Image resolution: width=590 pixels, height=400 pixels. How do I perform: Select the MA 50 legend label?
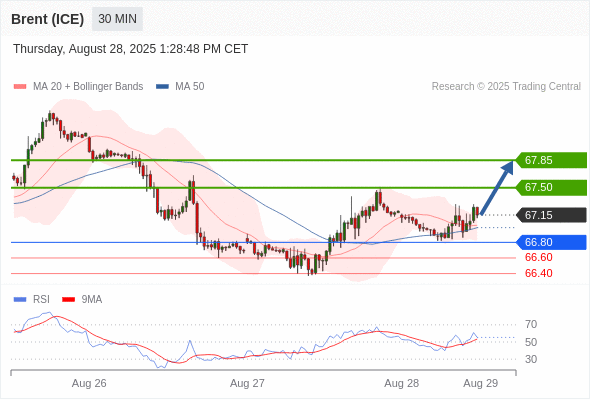[190, 87]
